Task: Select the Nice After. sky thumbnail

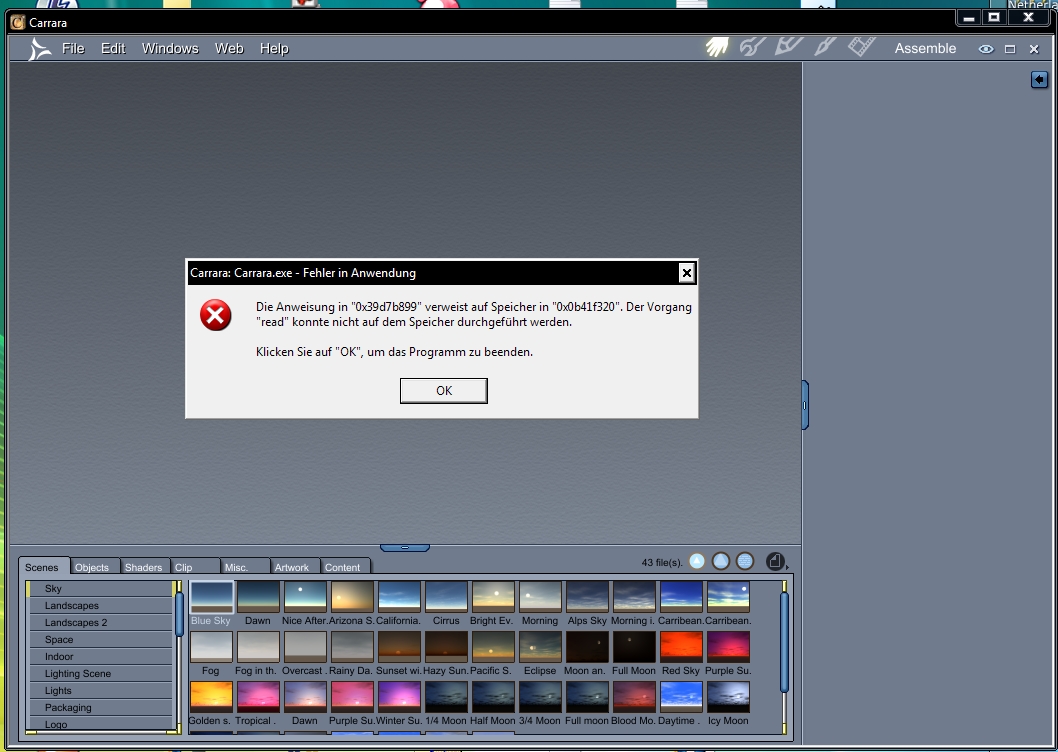Action: [305, 597]
